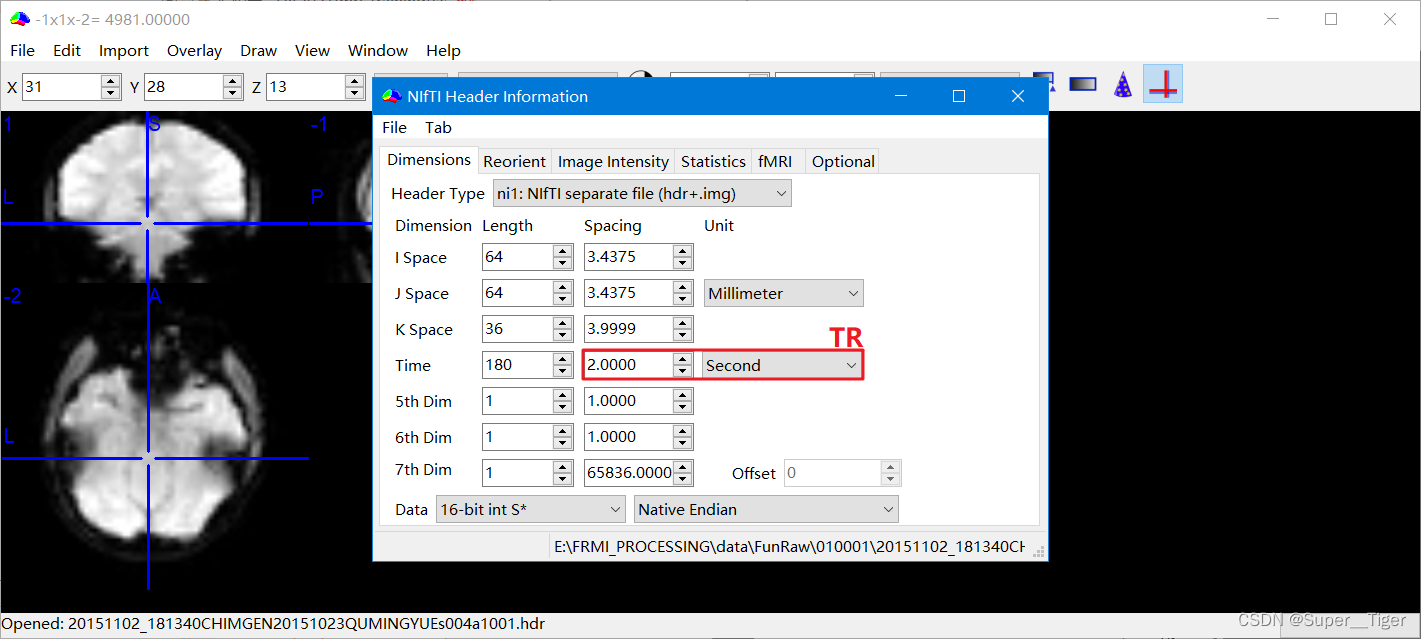The image size is (1421, 639).
Task: Click the I Space spacing field 3.4375
Action: coord(628,257)
